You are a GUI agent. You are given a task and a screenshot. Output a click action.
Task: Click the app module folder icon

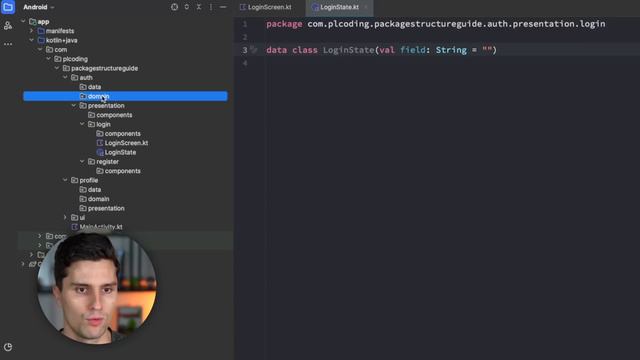tap(33, 21)
